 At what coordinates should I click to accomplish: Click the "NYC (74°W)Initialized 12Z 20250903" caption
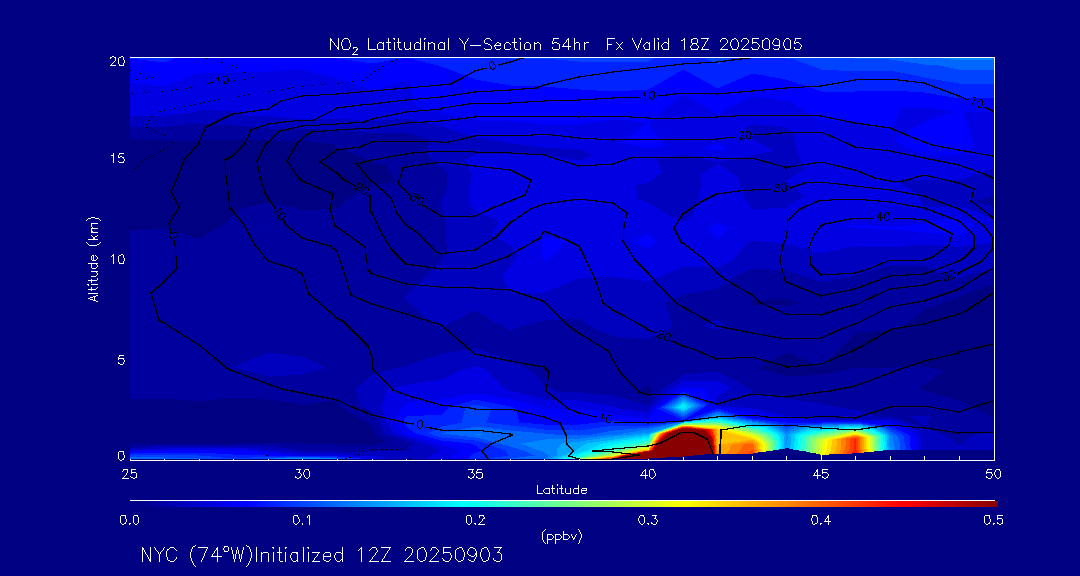[322, 555]
